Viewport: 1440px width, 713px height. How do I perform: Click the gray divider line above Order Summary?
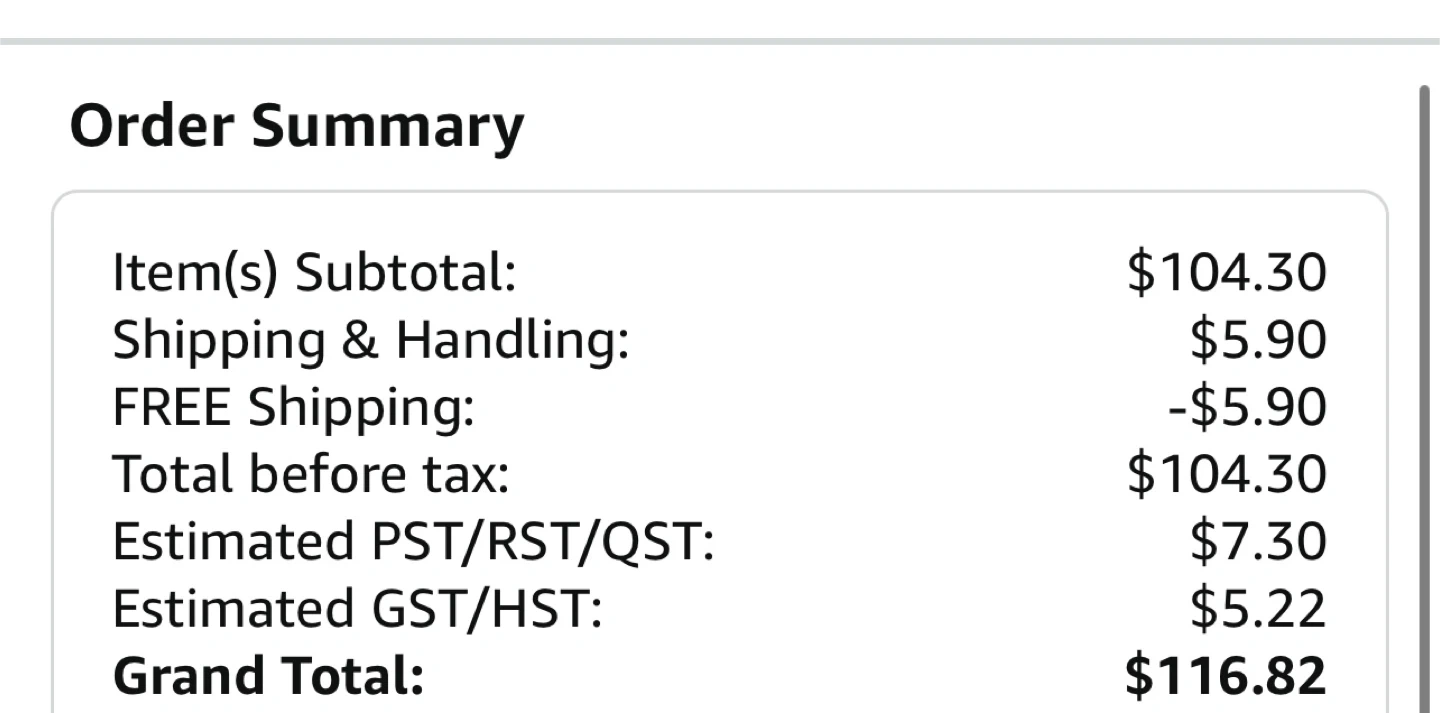(x=720, y=41)
